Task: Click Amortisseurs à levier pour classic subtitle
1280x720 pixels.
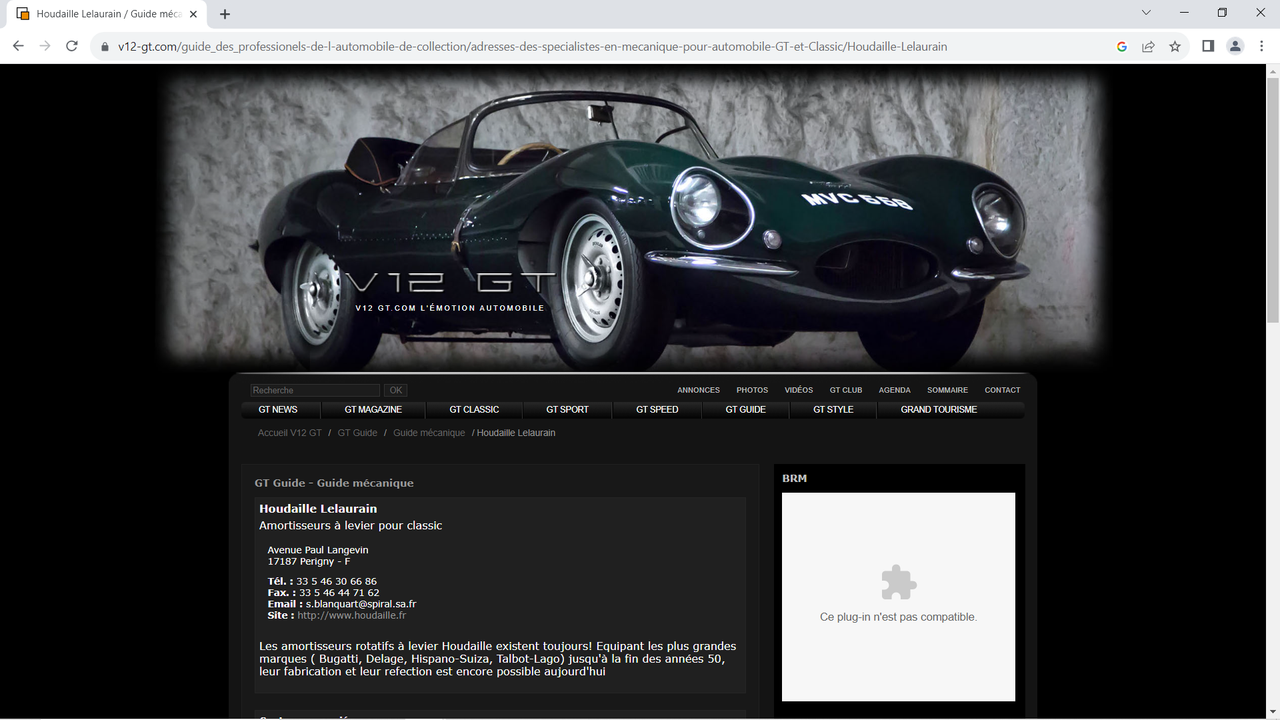Action: tap(350, 526)
